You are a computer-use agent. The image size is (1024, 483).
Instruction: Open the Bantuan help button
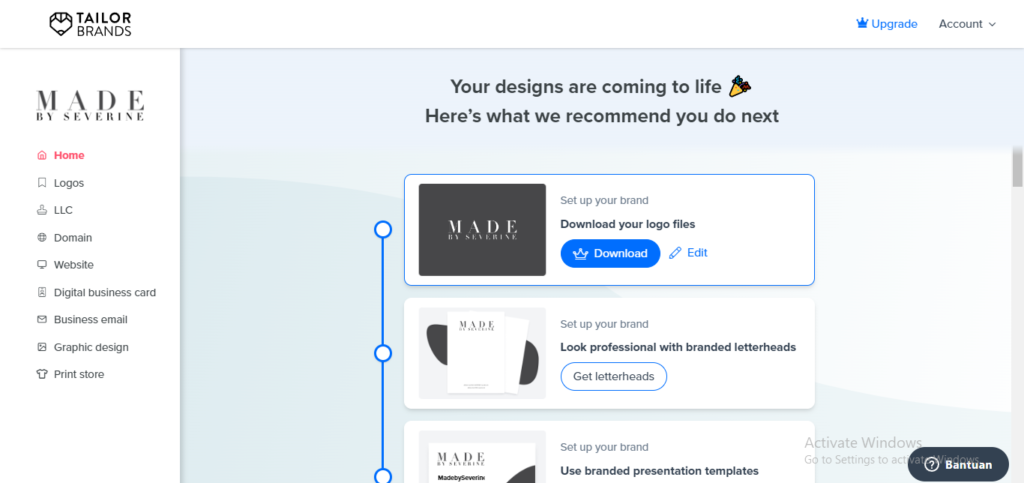point(958,464)
